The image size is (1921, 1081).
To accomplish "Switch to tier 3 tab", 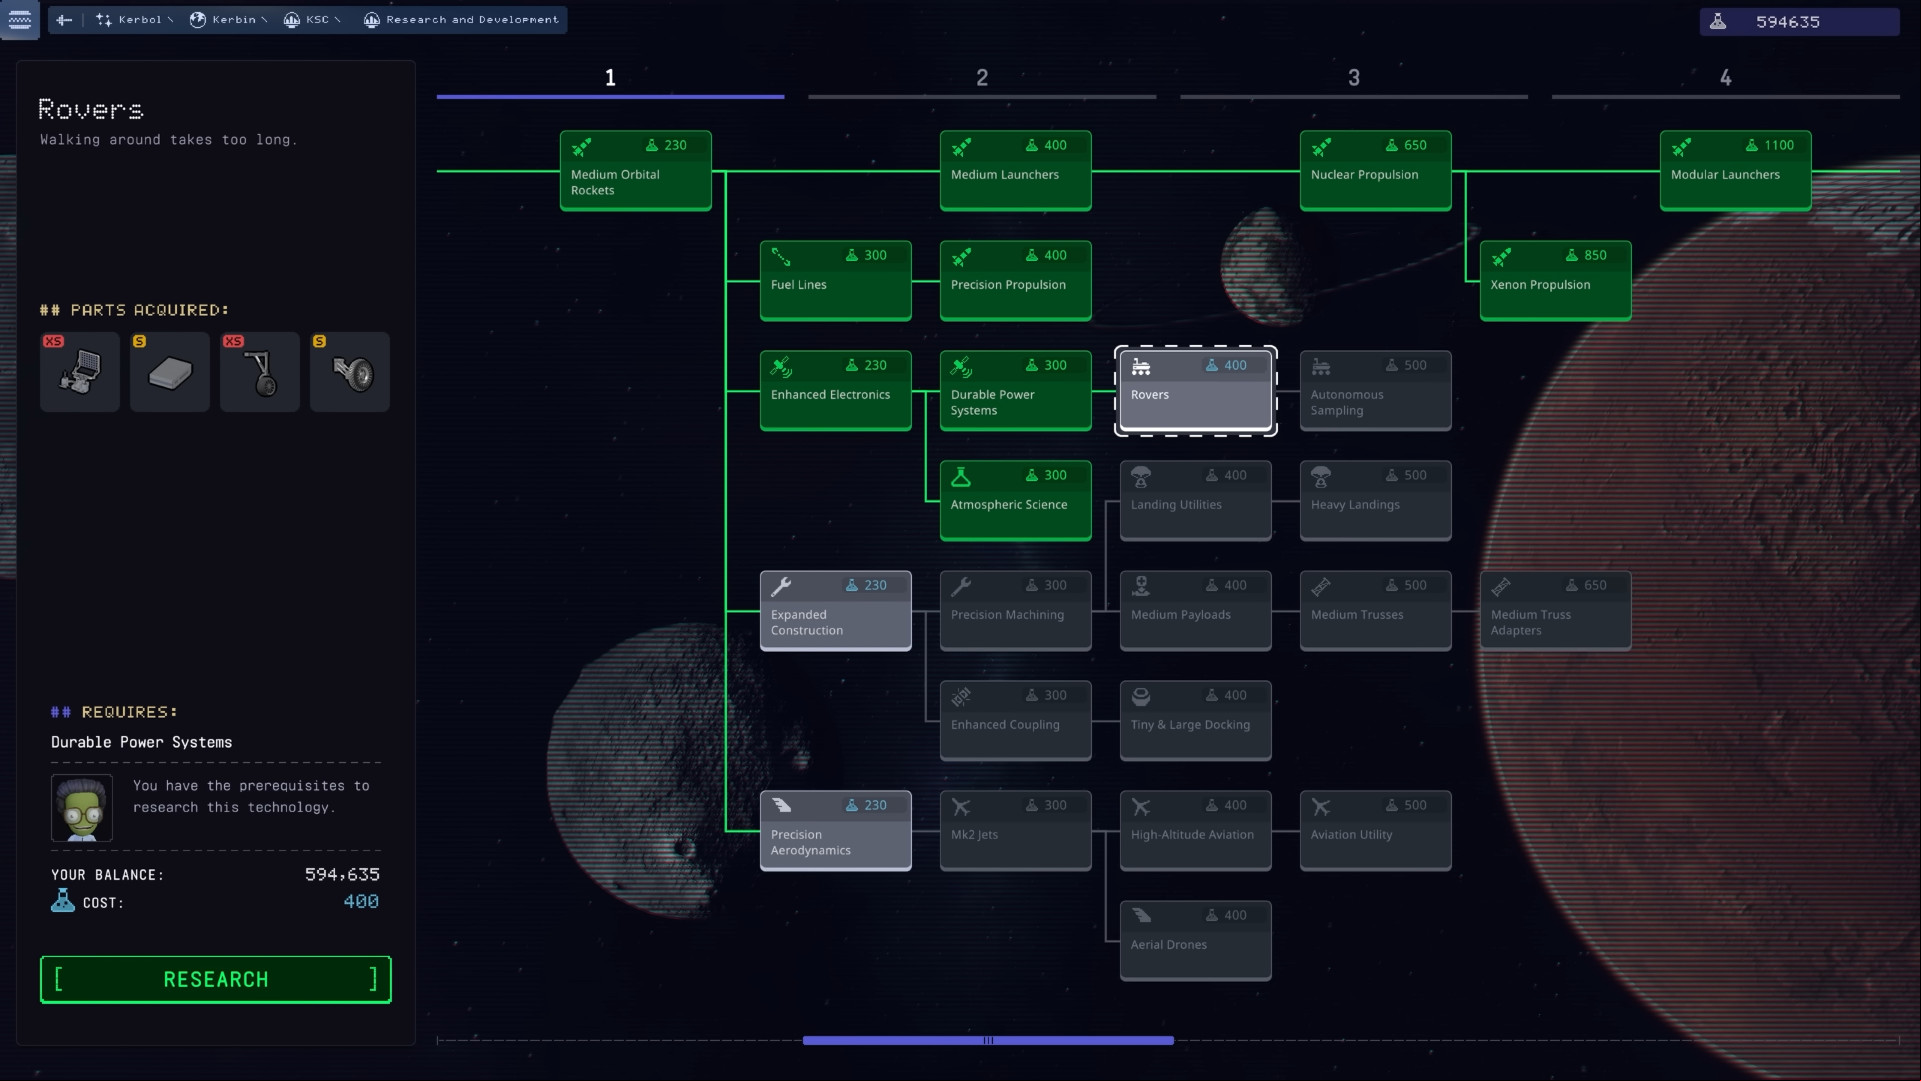I will pyautogui.click(x=1354, y=79).
